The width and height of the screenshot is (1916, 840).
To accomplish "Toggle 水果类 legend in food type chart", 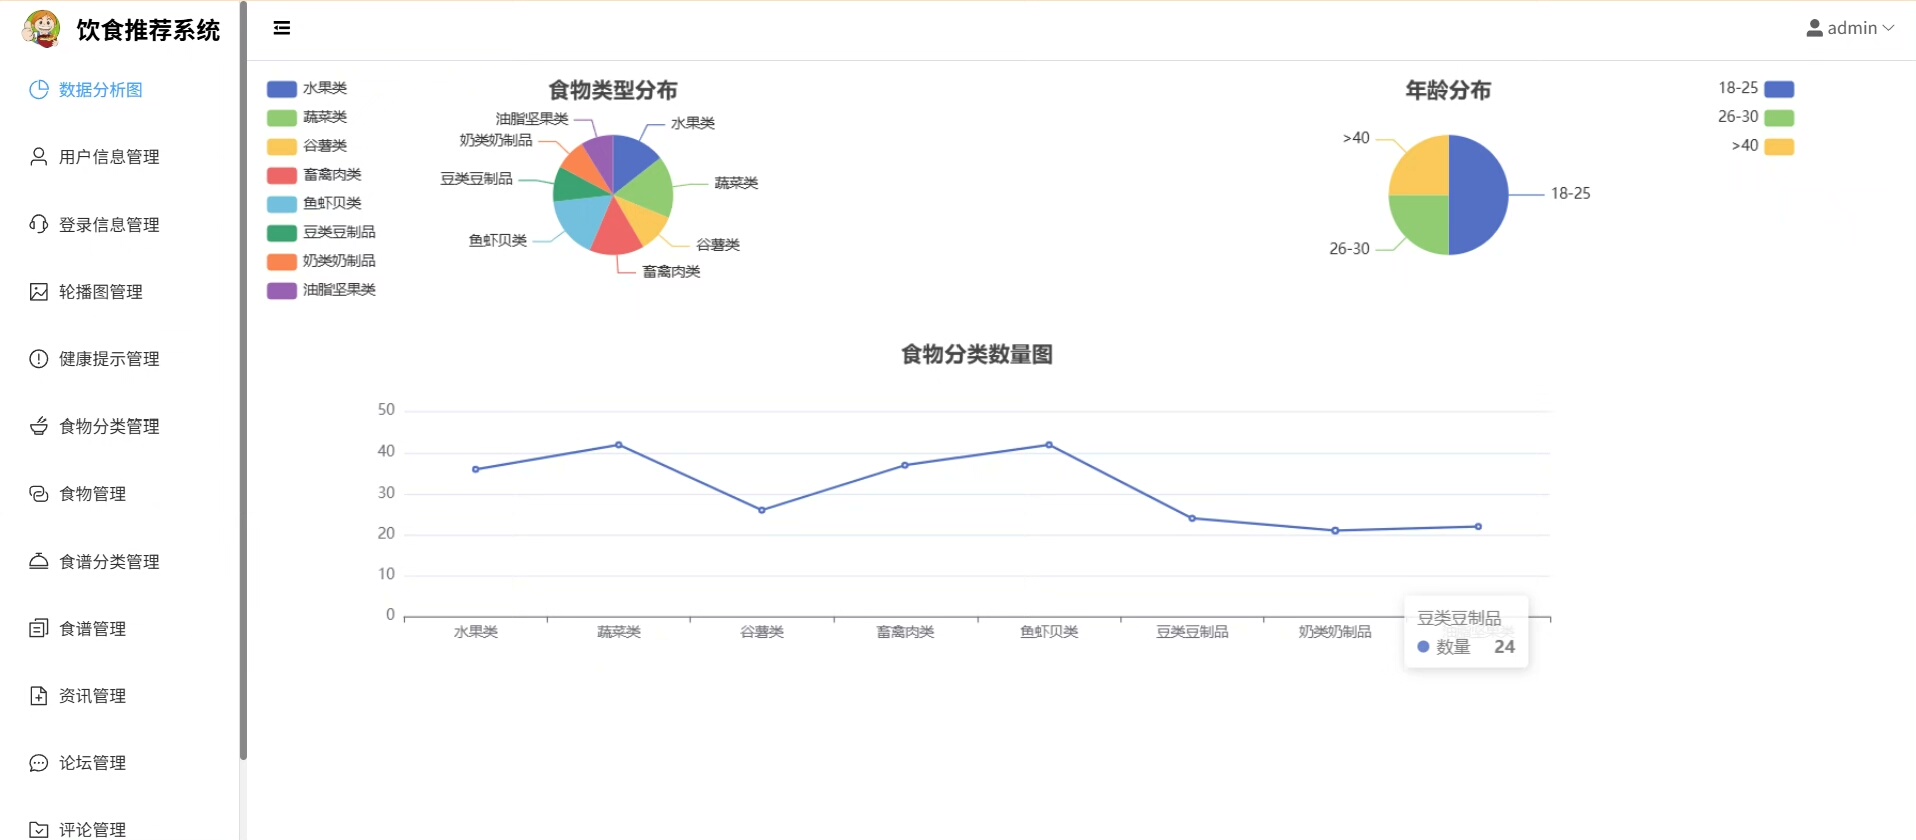I will click(x=307, y=89).
